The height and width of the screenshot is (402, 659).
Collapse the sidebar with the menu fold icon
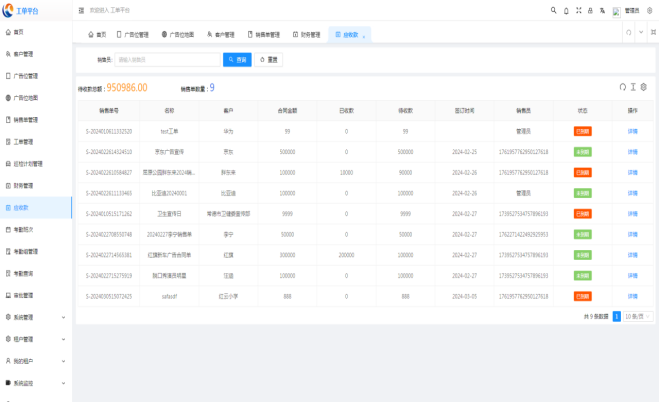[x=81, y=10]
